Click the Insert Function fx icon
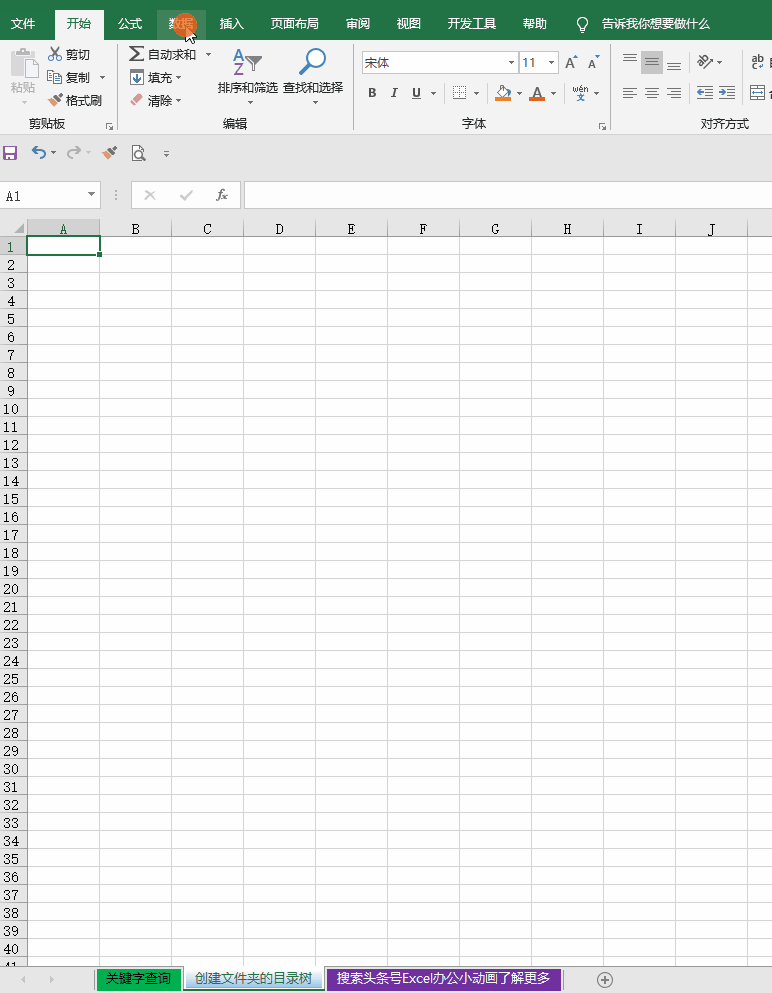 tap(222, 195)
